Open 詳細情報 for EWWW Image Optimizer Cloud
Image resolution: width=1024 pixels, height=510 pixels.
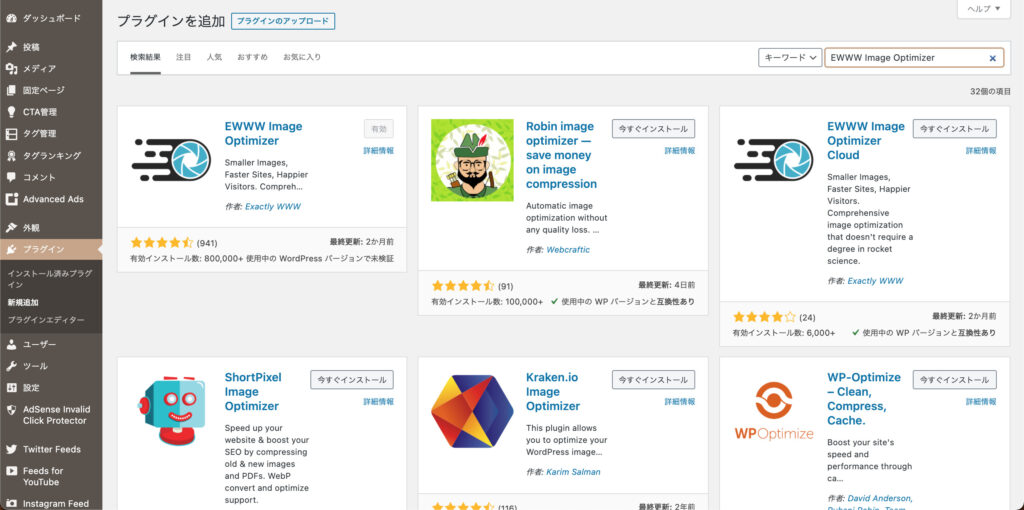[982, 151]
